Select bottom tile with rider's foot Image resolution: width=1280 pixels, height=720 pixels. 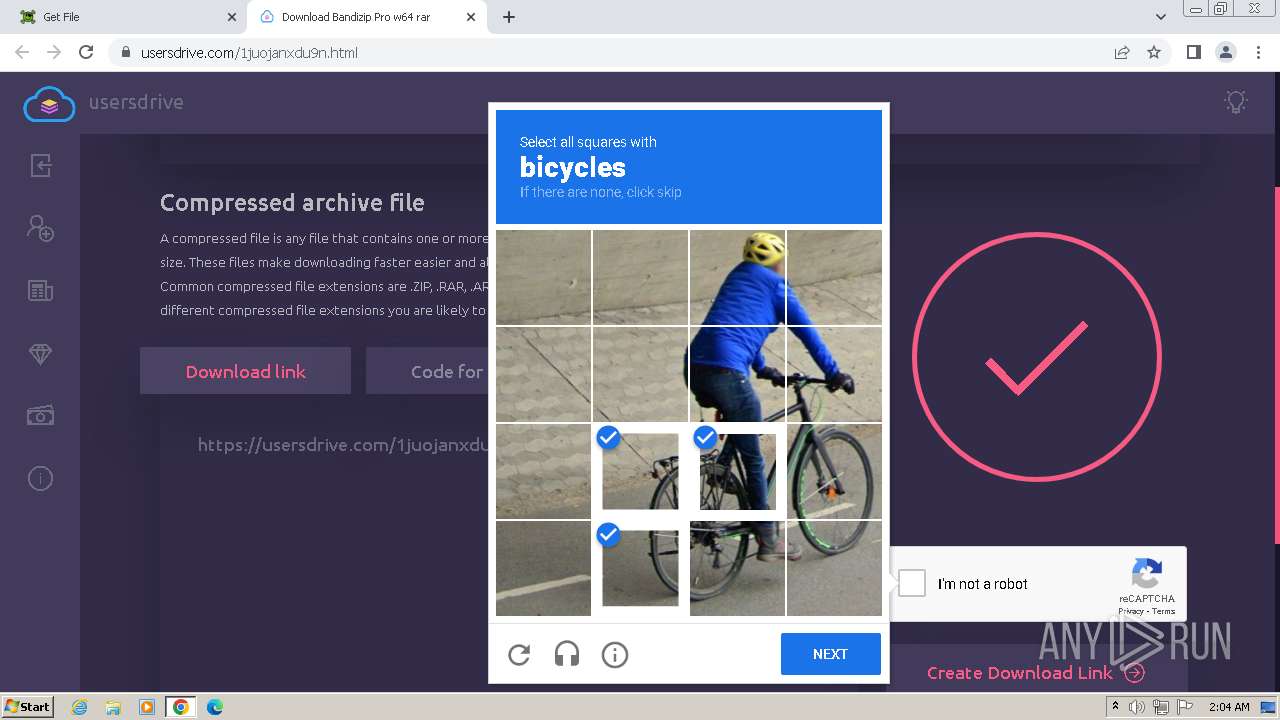(737, 568)
